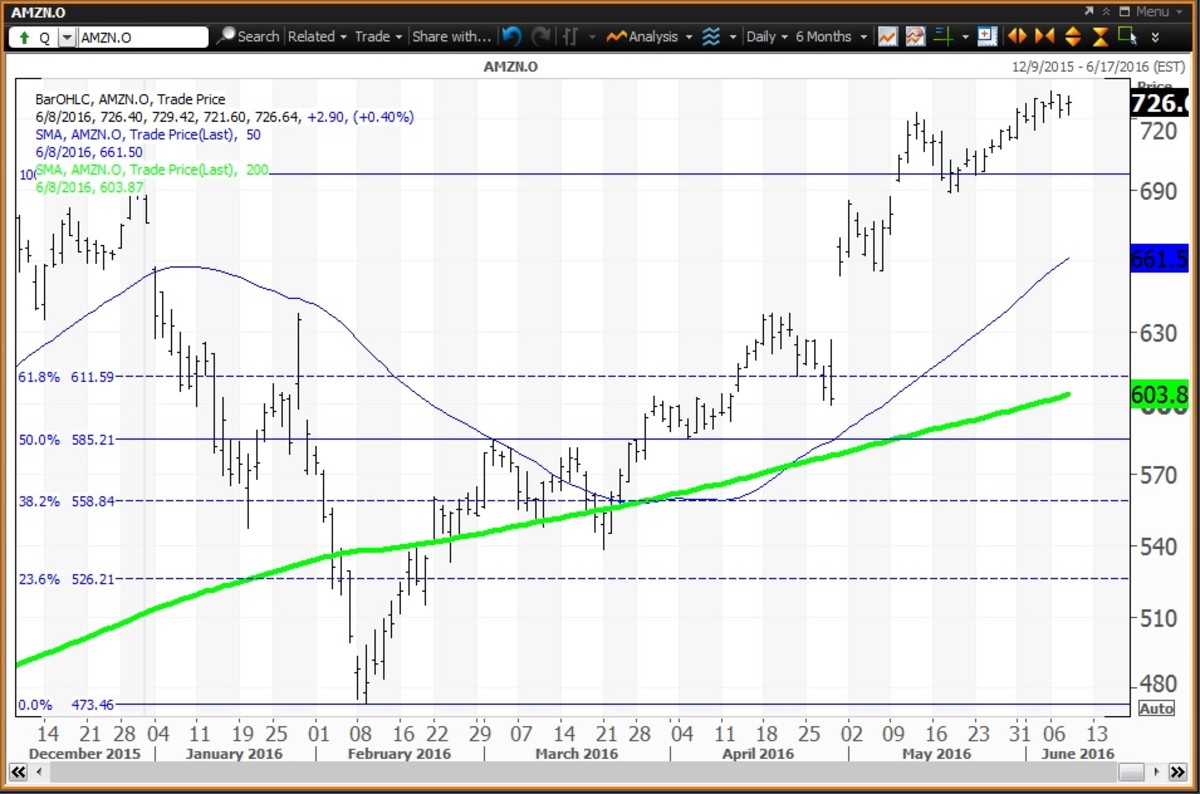Click the redo arrow icon
This screenshot has height=794, width=1200.
tap(541, 37)
